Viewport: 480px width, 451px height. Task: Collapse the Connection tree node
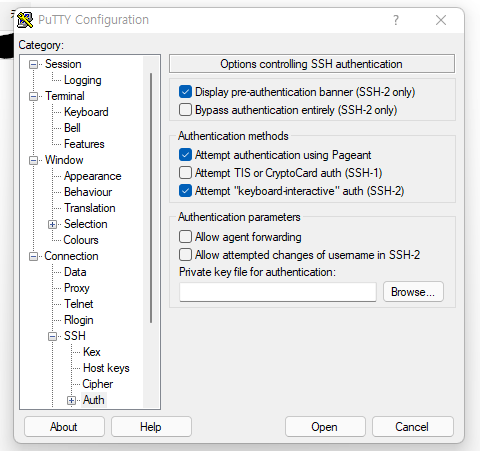point(33,256)
